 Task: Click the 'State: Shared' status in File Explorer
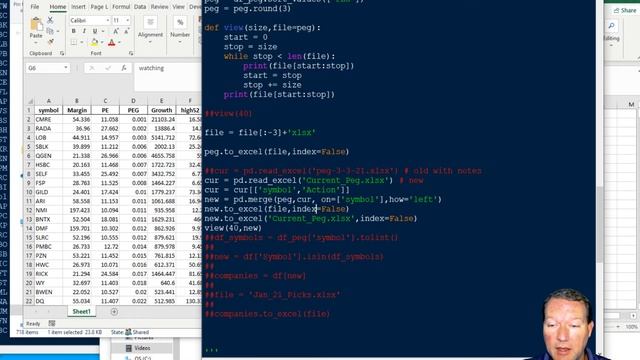pos(130,332)
